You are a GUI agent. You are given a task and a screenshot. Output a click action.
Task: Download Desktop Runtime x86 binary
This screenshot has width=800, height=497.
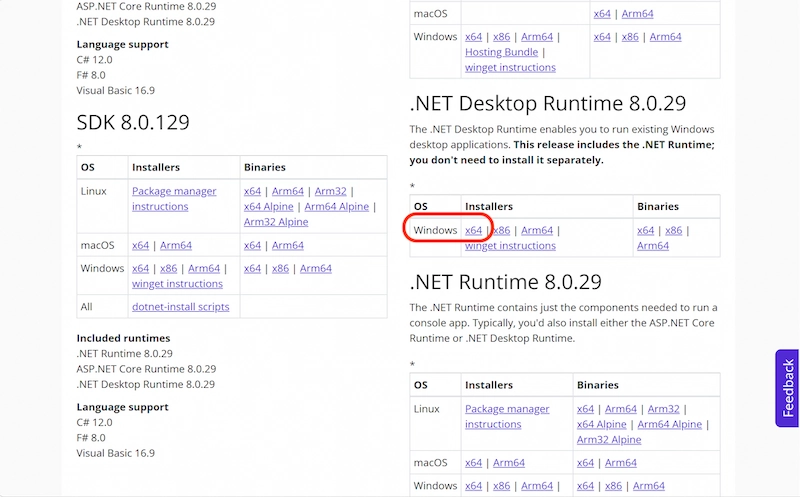[673, 230]
